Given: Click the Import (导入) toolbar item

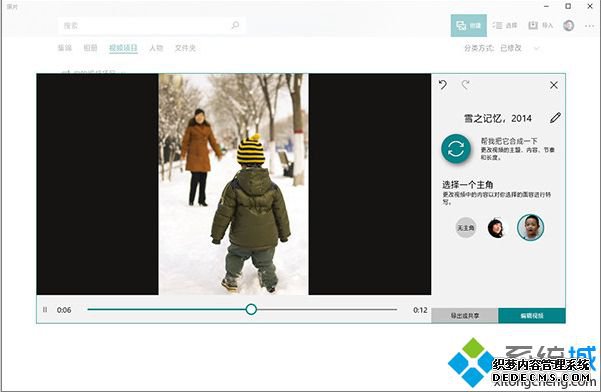Looking at the screenshot, I should [x=541, y=26].
